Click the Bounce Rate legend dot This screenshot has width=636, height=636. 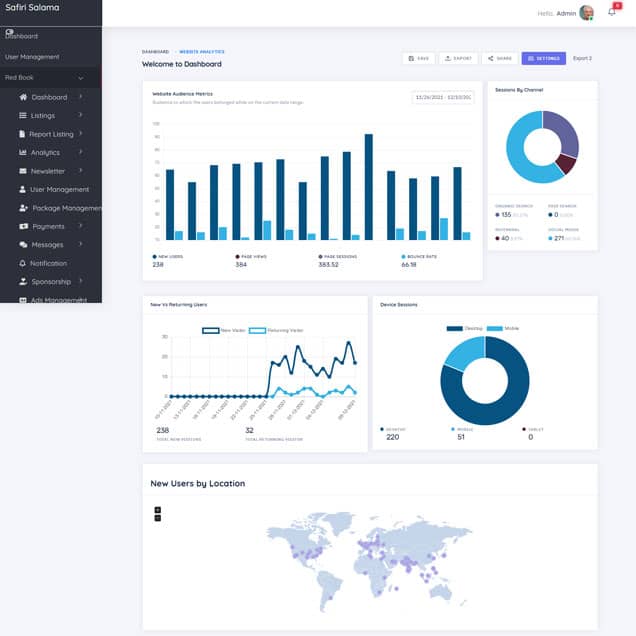(x=403, y=257)
